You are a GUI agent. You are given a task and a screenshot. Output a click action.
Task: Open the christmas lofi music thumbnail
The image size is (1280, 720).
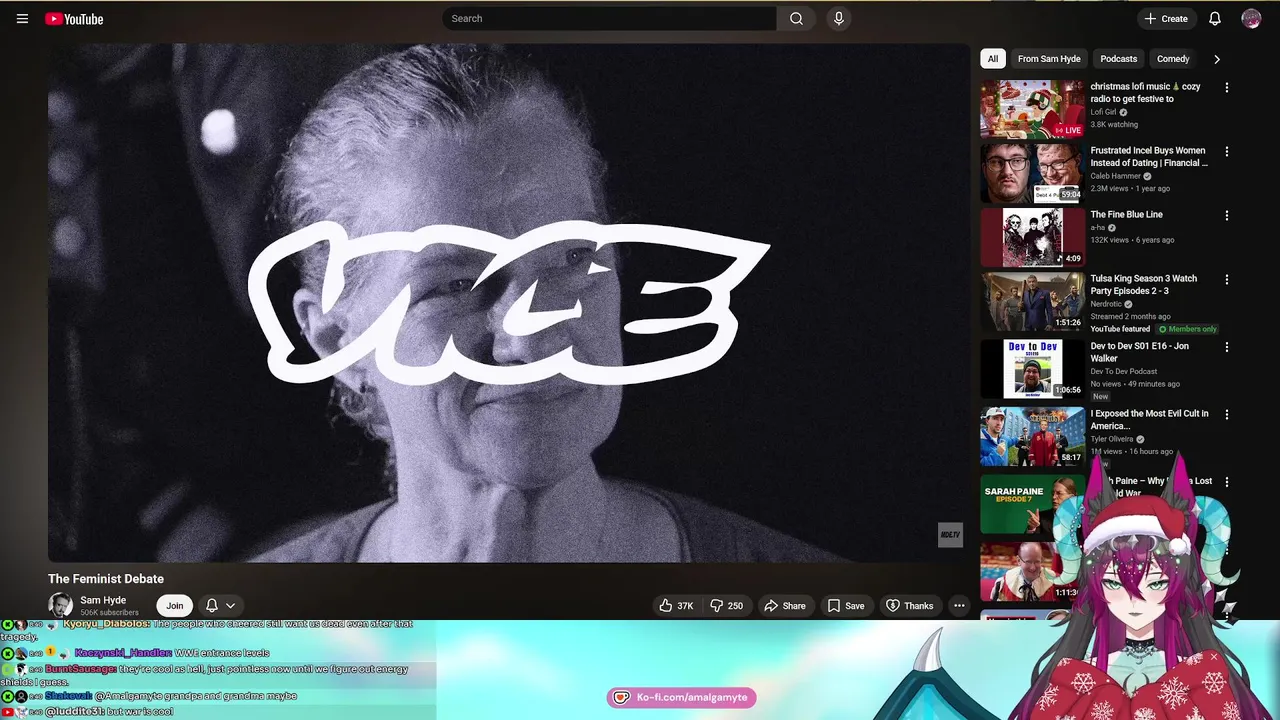tap(1032, 109)
